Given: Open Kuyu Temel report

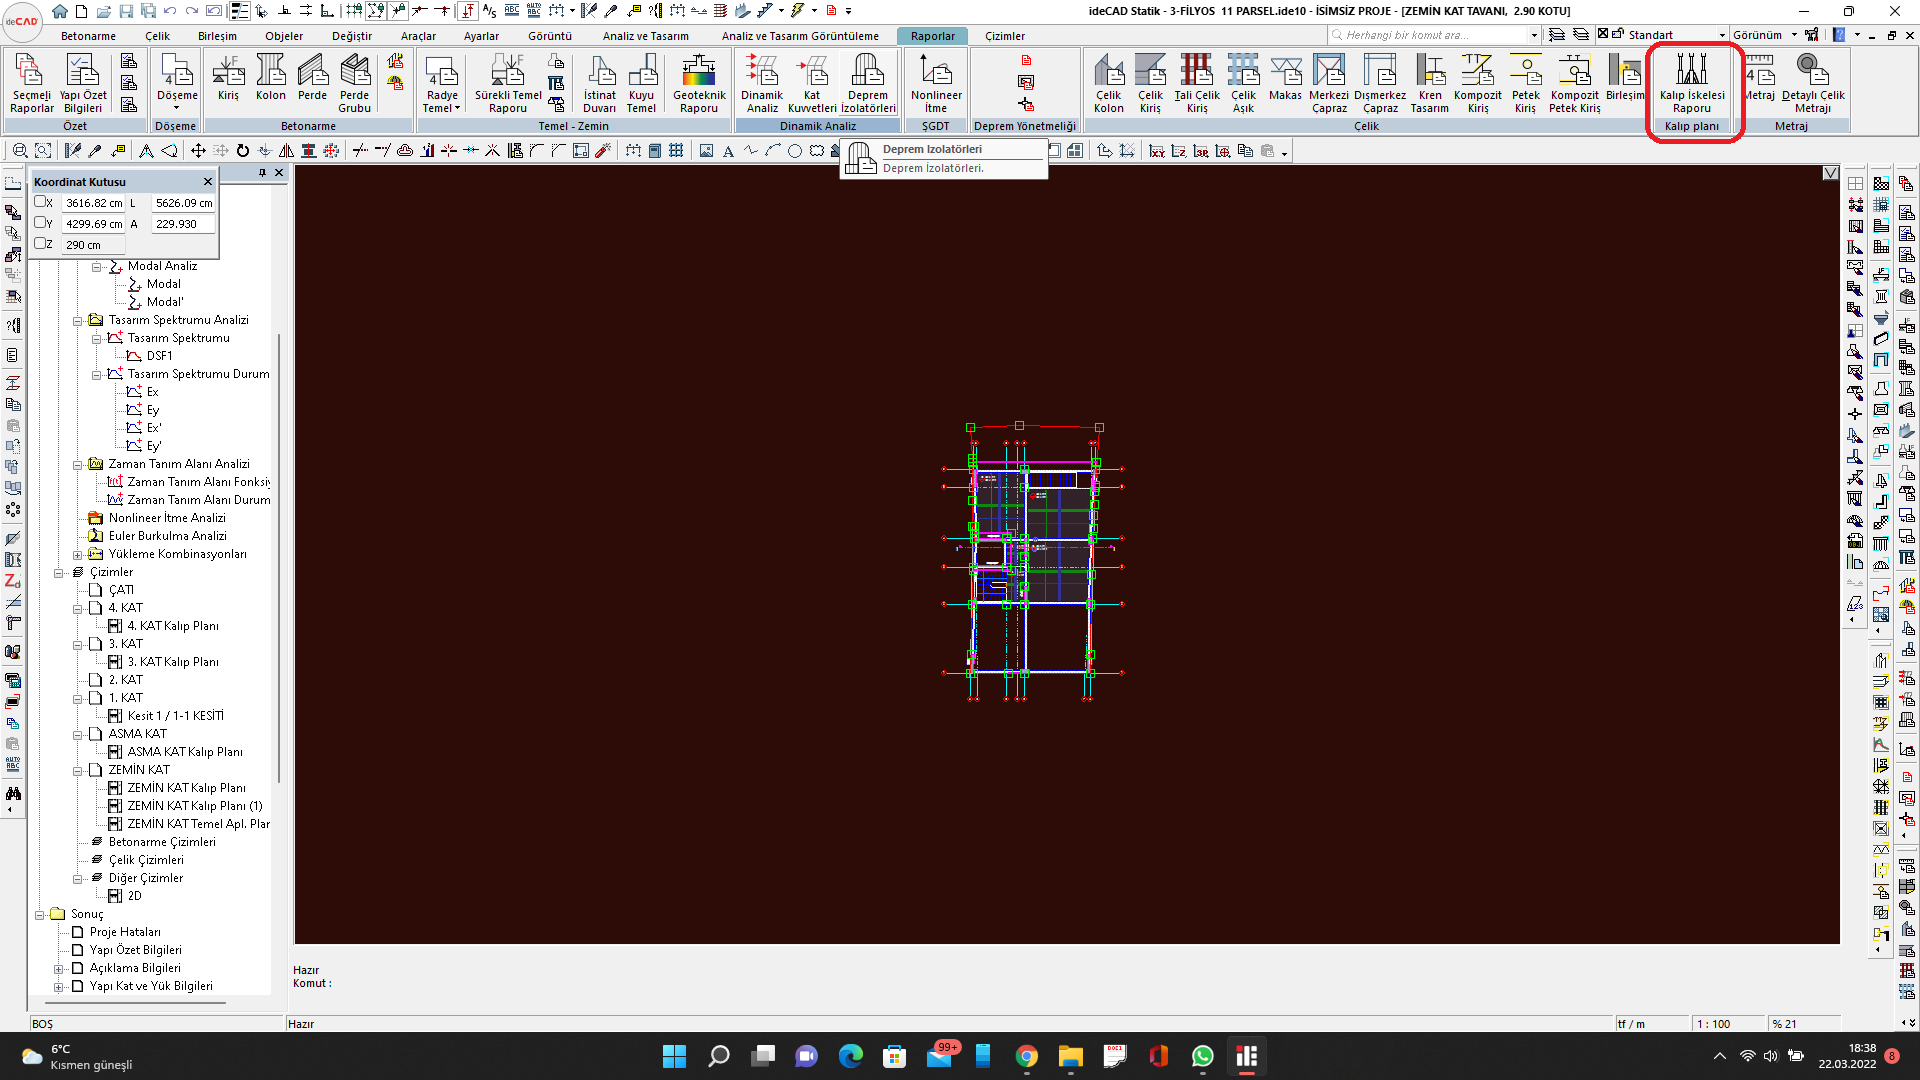Looking at the screenshot, I should coord(642,83).
